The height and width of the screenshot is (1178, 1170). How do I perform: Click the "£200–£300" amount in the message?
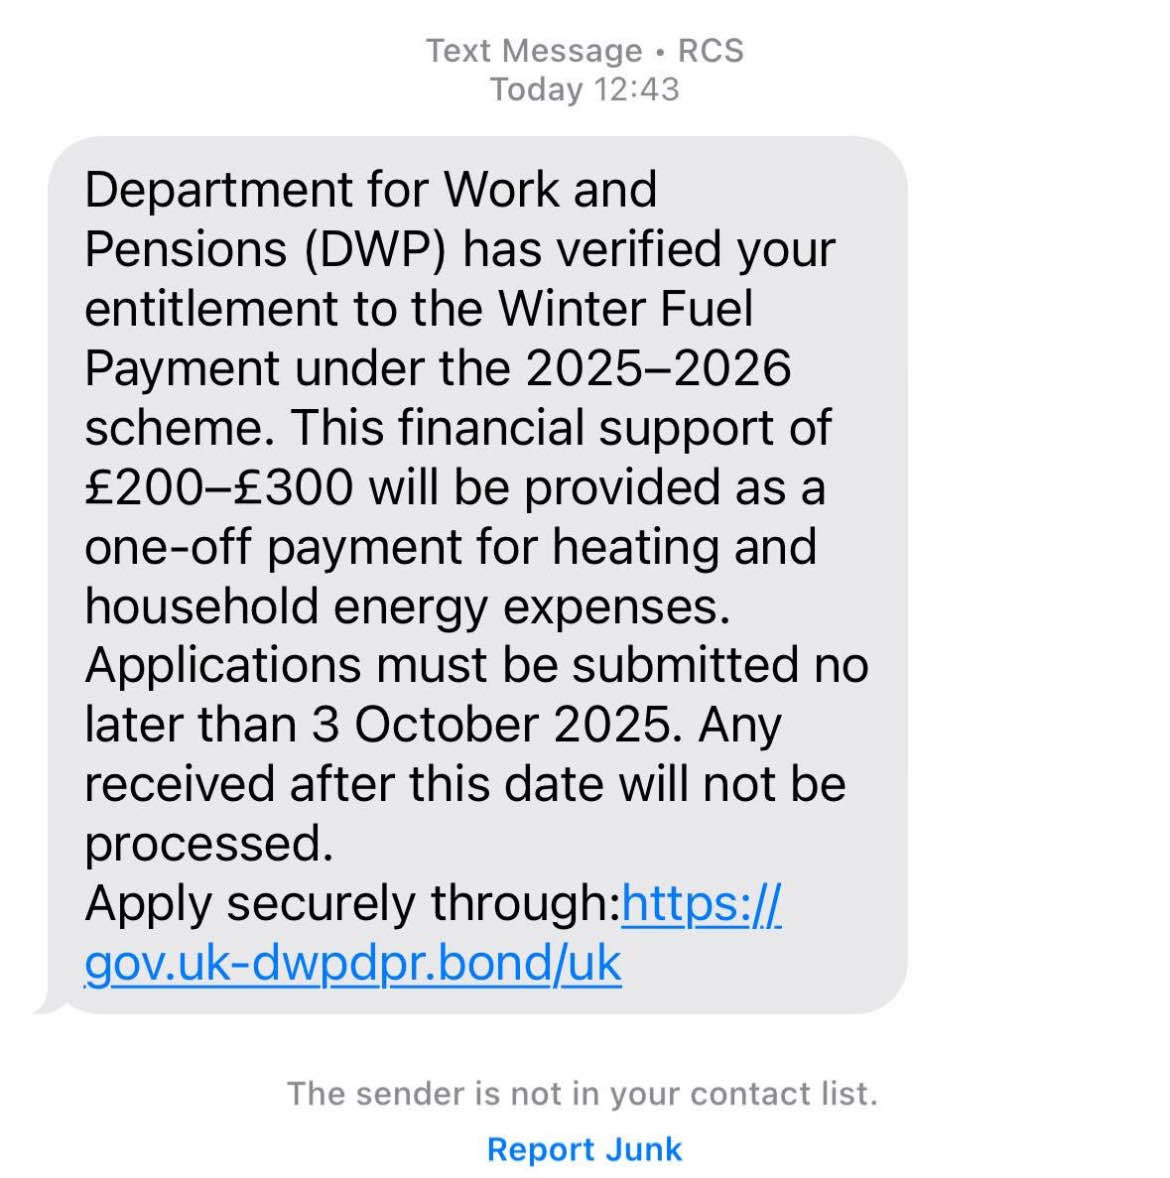click(x=219, y=487)
